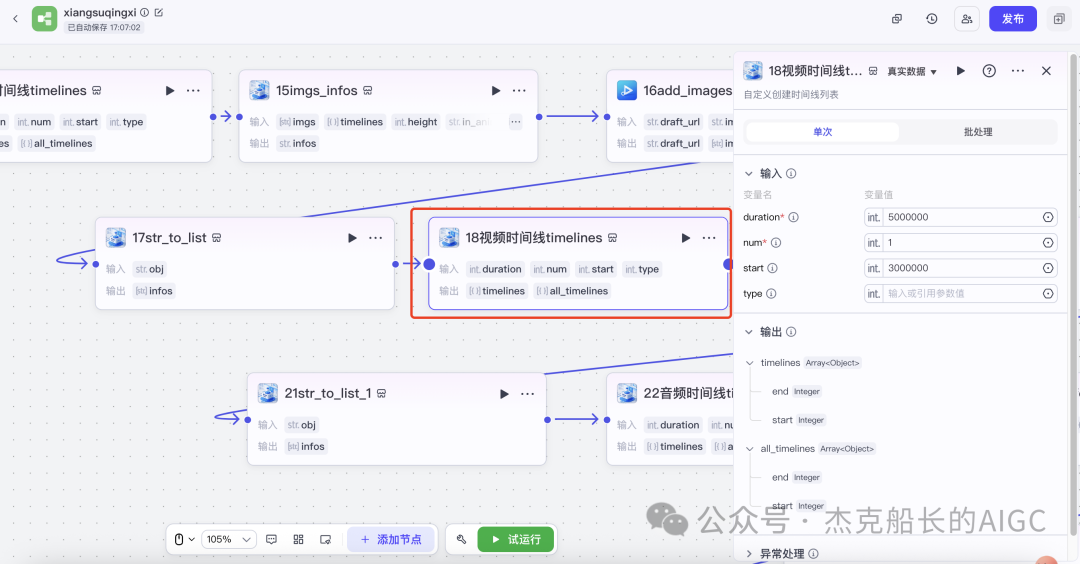Toggle the minimap icon in bottom toolbar
The image size is (1080, 564).
pyautogui.click(x=326, y=539)
